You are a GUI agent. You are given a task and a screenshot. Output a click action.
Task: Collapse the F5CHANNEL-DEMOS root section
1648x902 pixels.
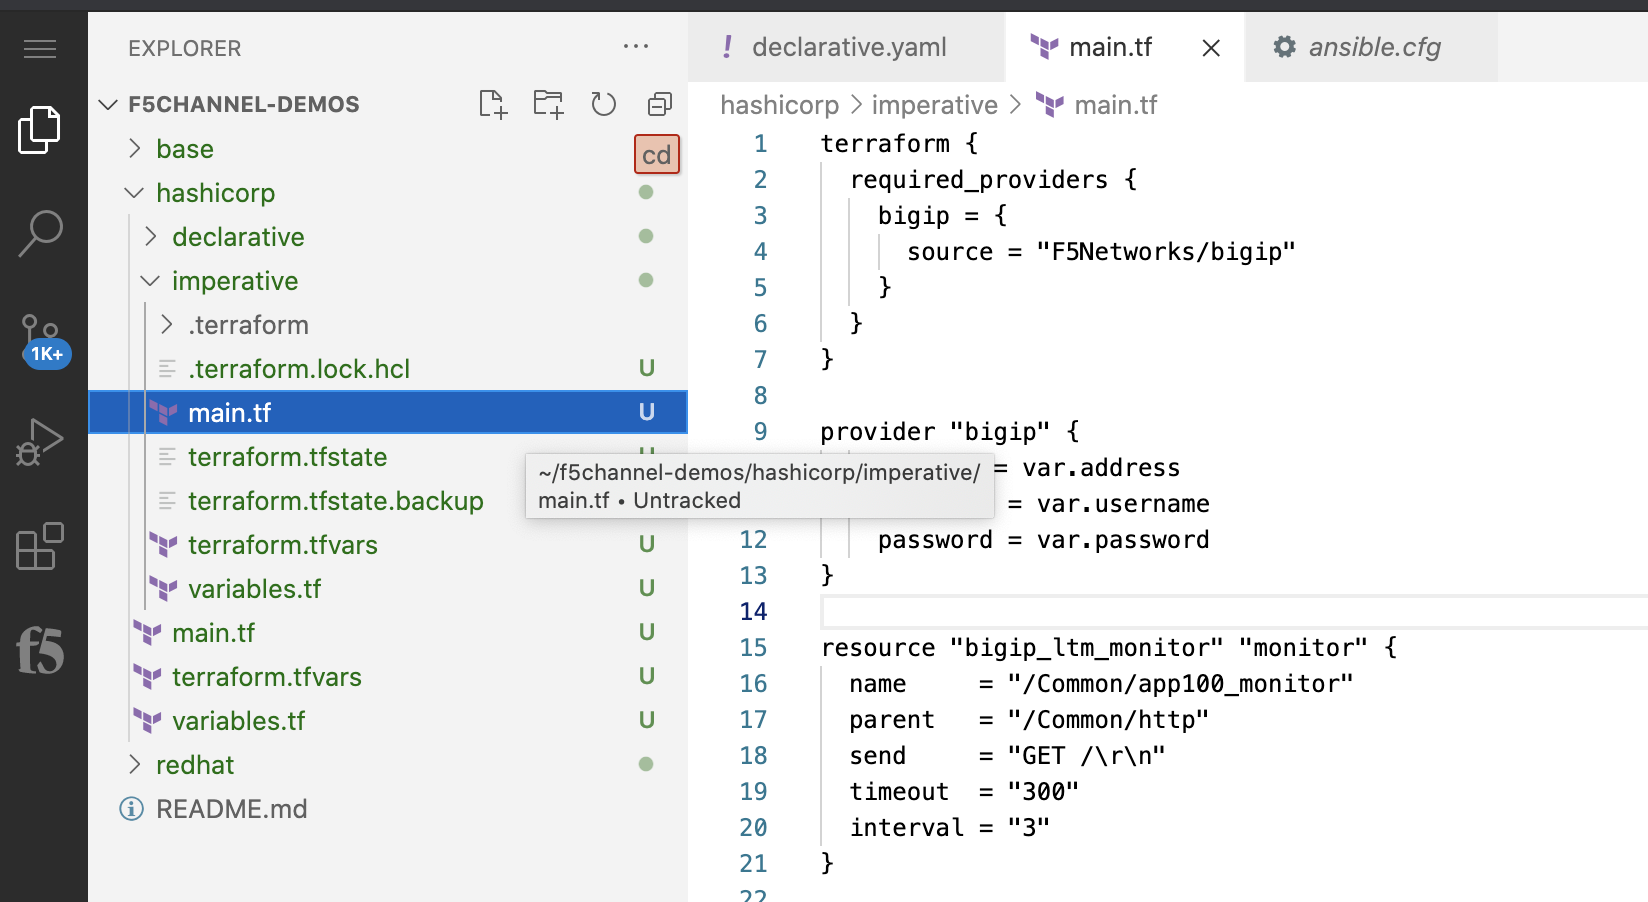[109, 104]
